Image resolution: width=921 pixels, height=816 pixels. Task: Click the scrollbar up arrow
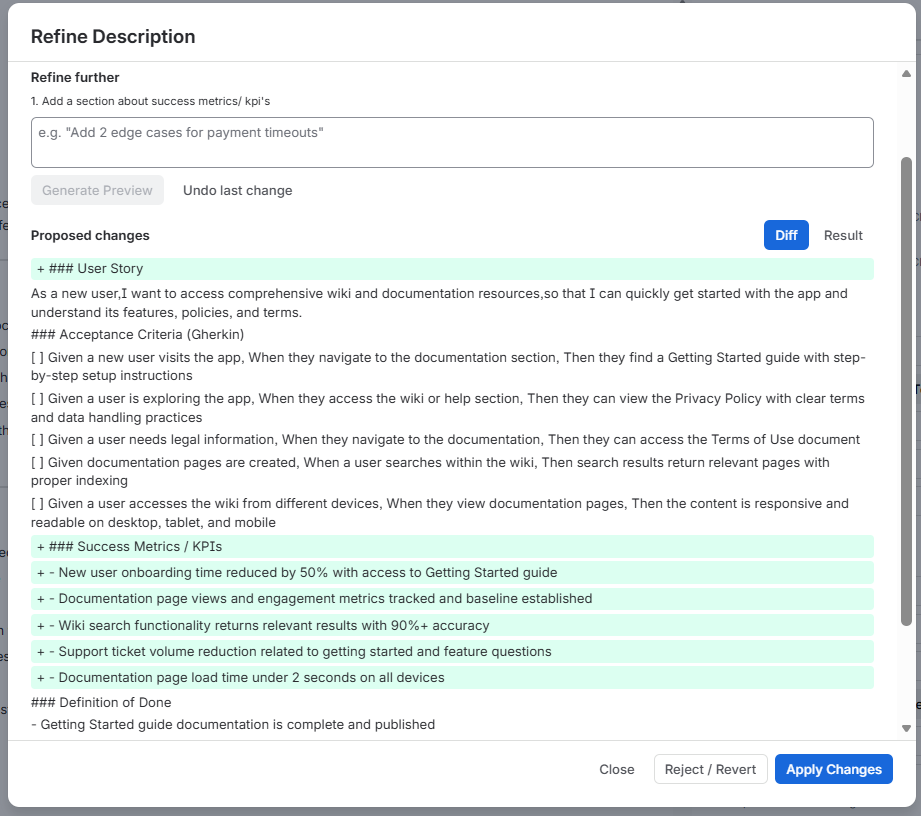[906, 74]
